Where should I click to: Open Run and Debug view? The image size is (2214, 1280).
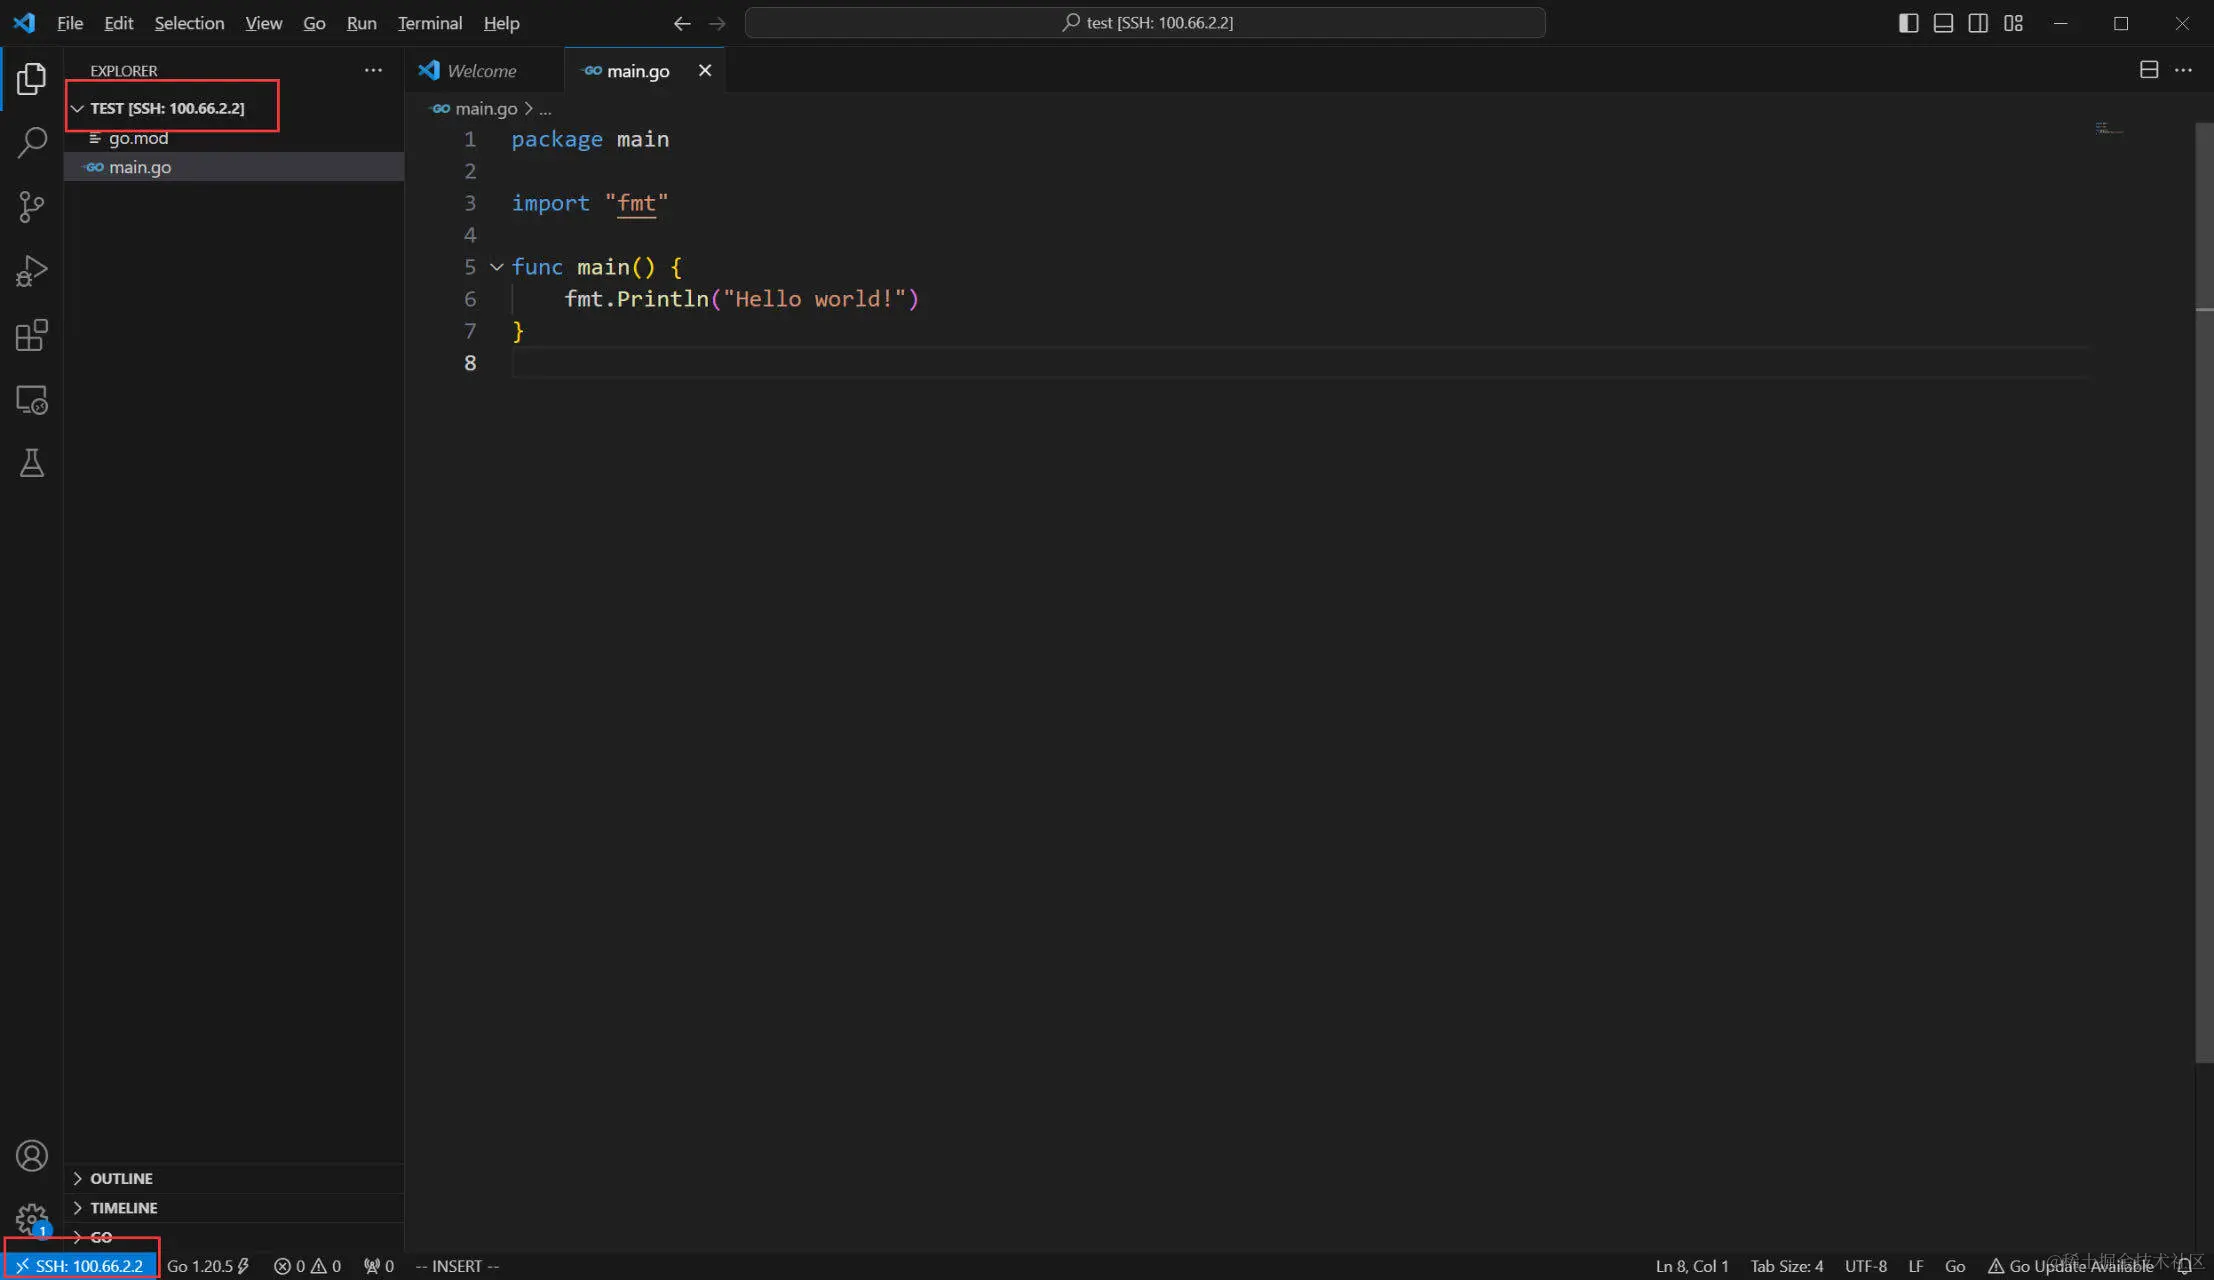32,271
